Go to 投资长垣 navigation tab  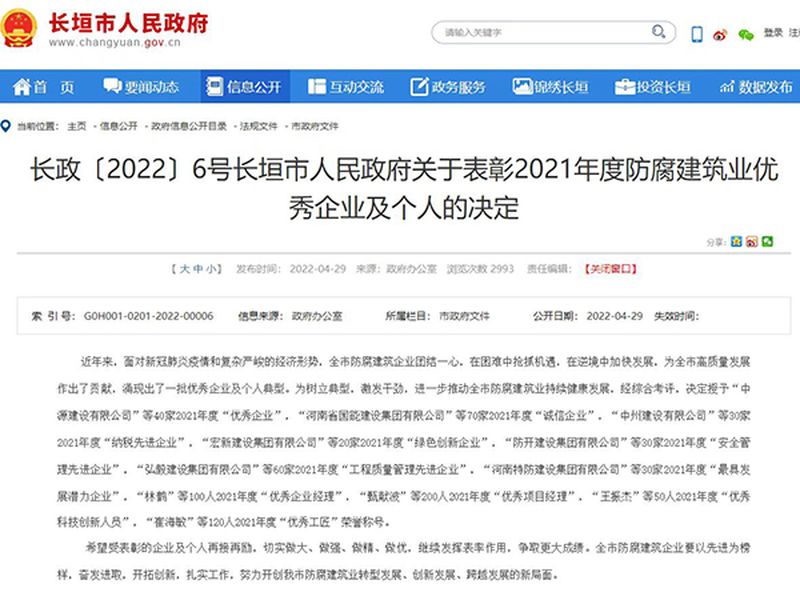pos(652,87)
